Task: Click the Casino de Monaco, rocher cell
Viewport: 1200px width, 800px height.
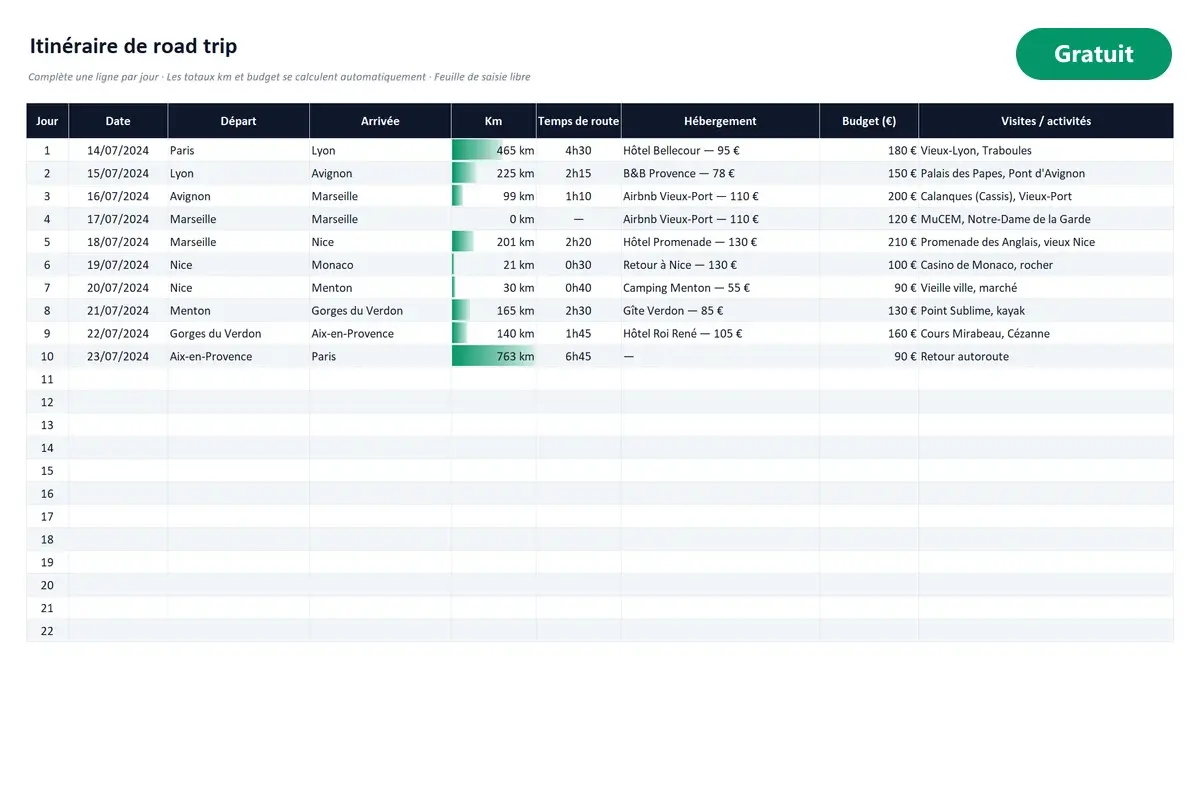Action: [x=1046, y=265]
